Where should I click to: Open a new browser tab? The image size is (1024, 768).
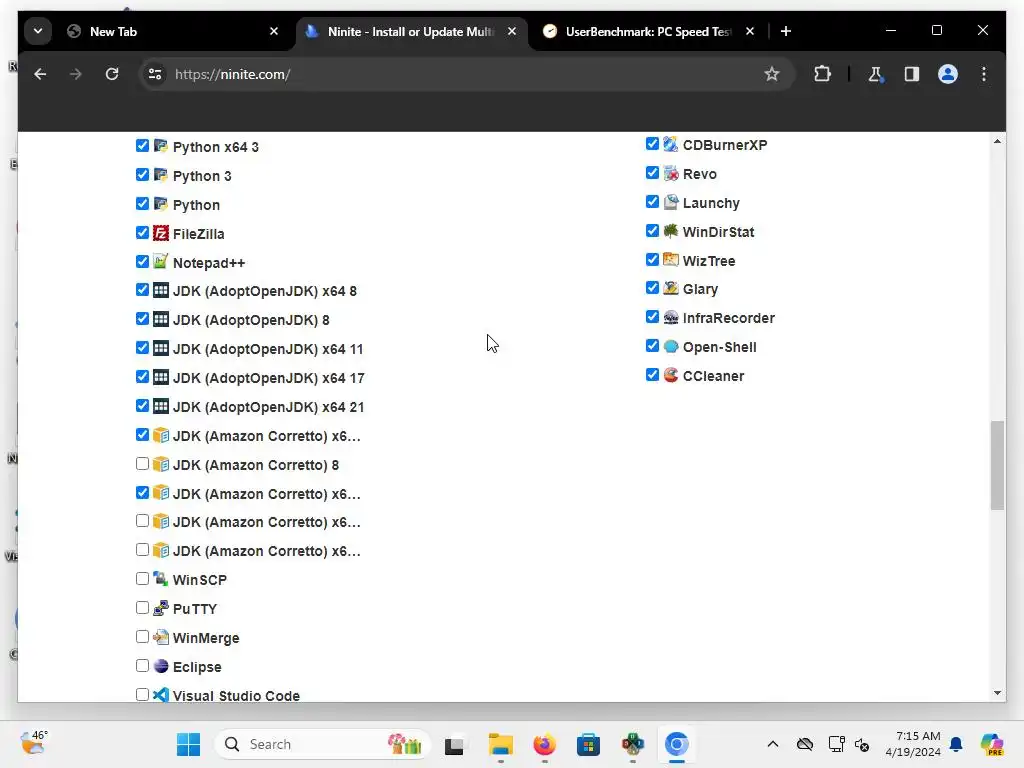[x=786, y=31]
